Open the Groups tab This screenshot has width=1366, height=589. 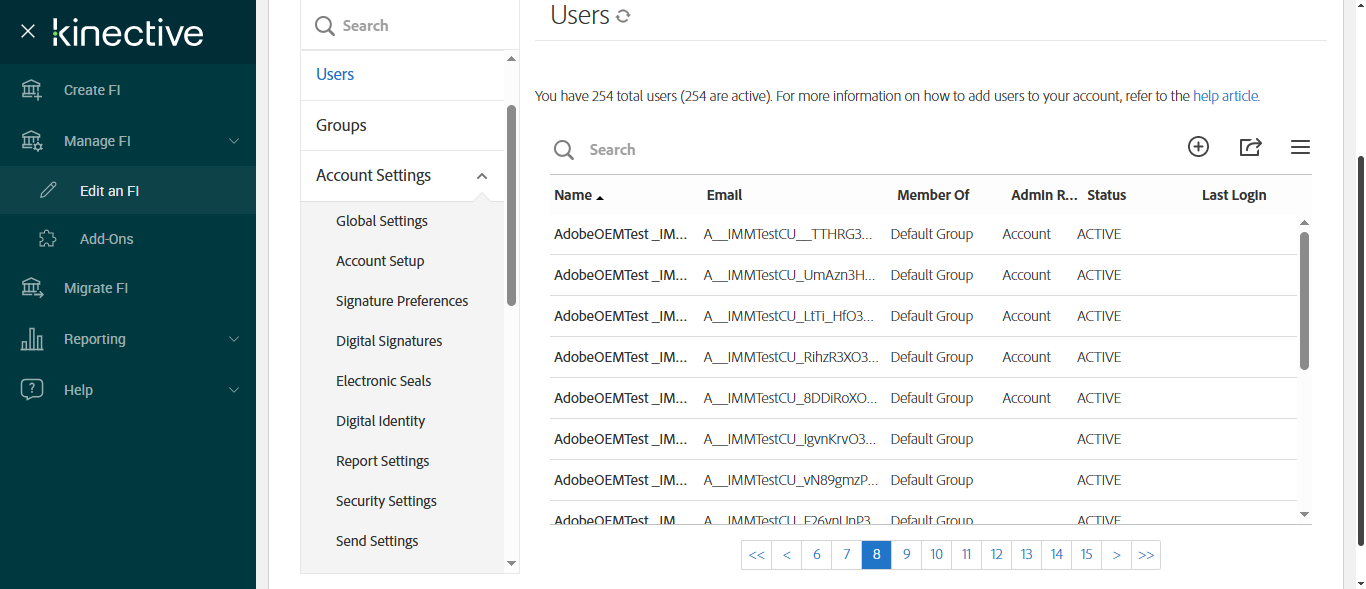[x=341, y=125]
